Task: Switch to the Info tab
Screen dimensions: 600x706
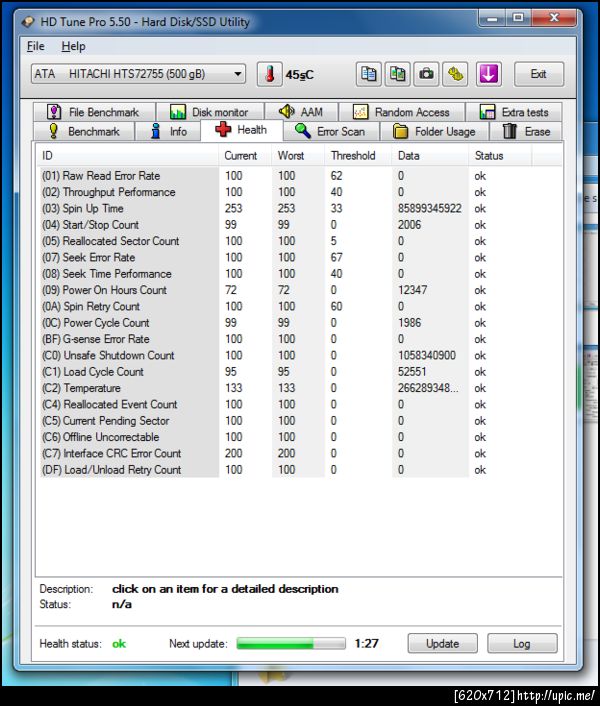Action: pyautogui.click(x=168, y=131)
